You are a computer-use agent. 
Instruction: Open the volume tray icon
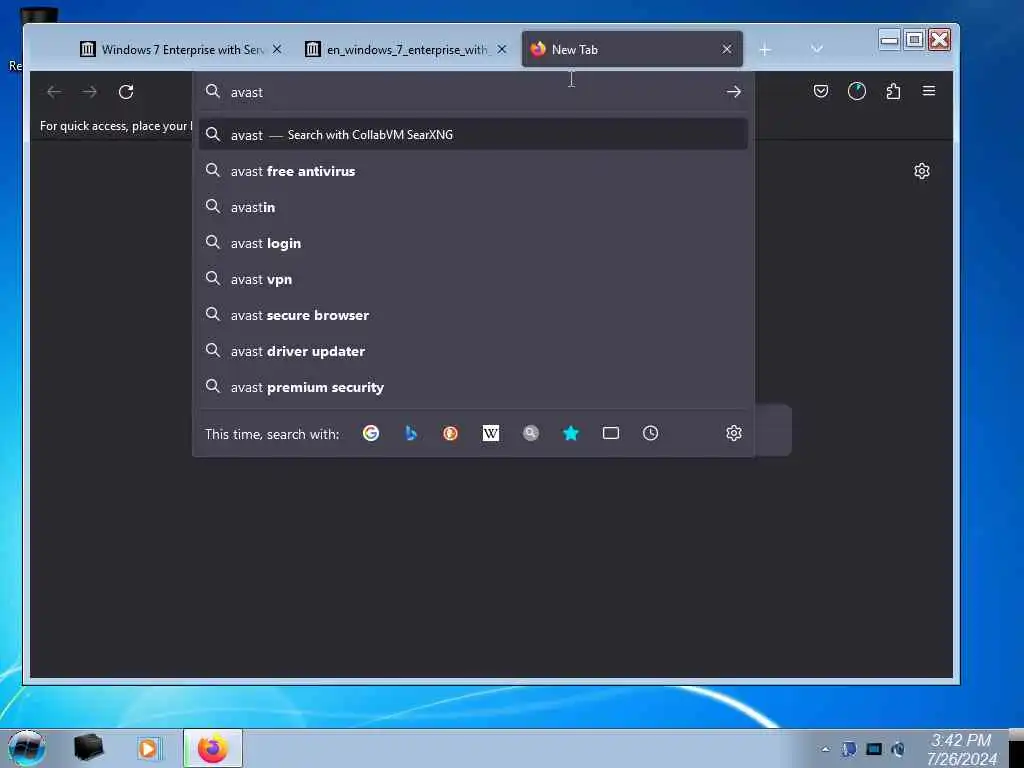[899, 749]
